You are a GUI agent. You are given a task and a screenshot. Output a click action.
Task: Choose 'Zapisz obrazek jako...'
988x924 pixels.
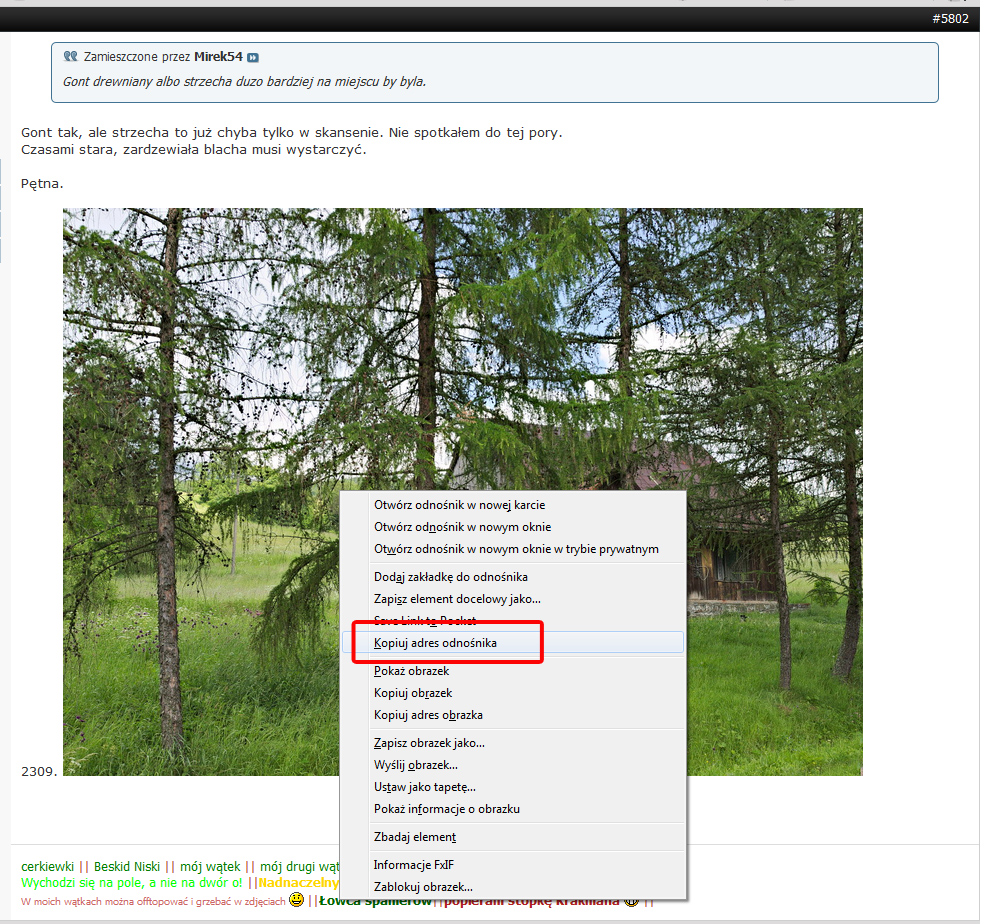click(429, 743)
